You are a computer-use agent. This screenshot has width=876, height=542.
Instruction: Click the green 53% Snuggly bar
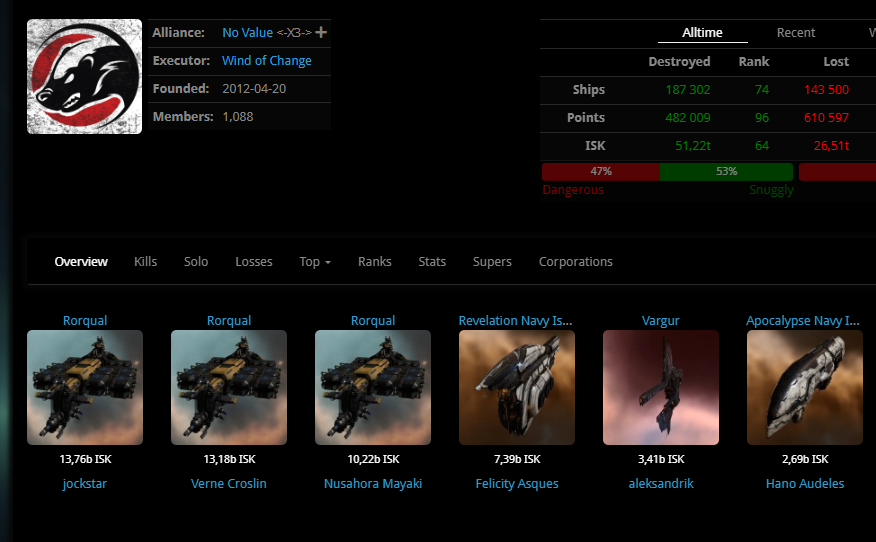(x=726, y=171)
